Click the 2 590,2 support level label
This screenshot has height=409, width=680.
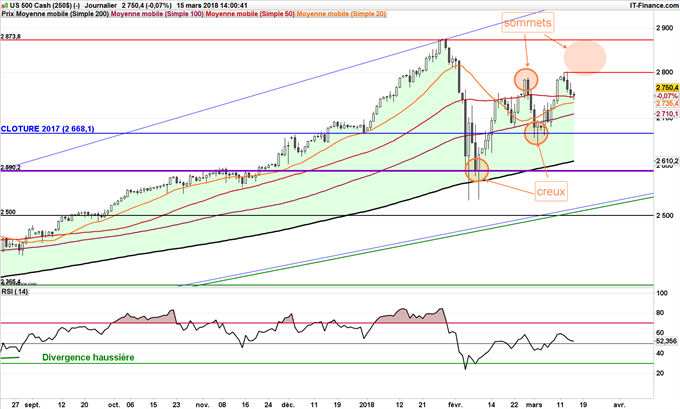coord(10,167)
